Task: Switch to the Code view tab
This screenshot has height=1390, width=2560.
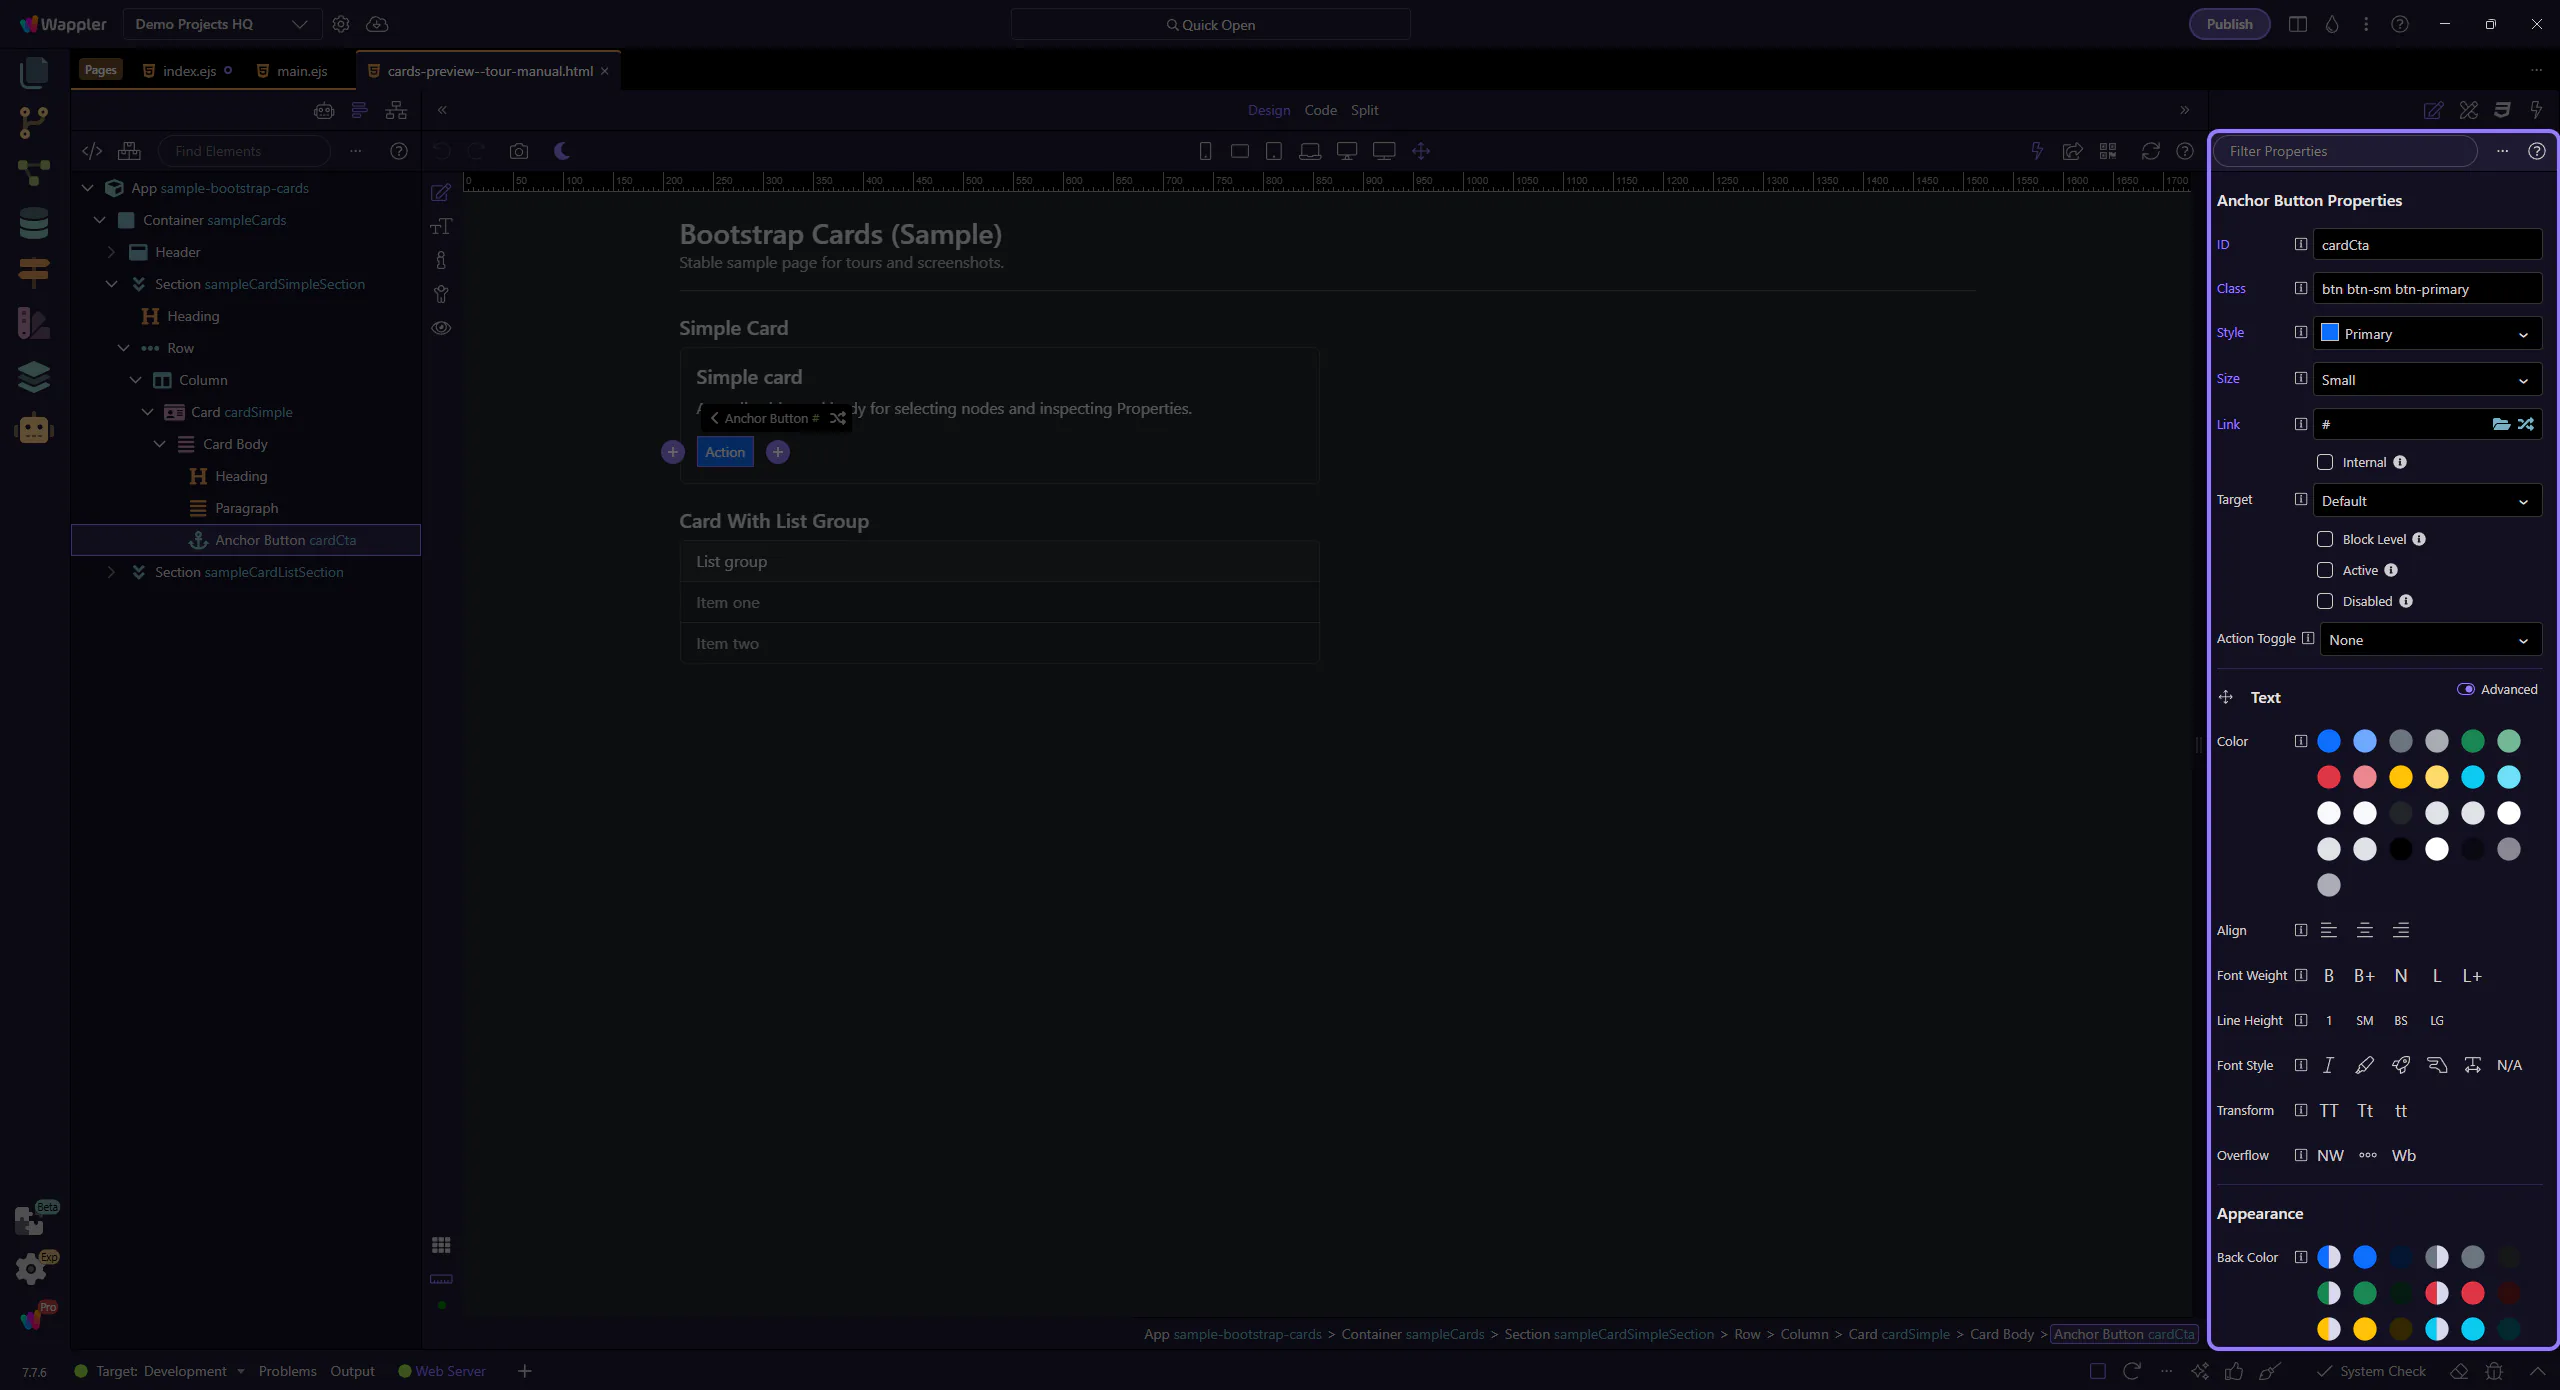Action: pyautogui.click(x=1320, y=110)
